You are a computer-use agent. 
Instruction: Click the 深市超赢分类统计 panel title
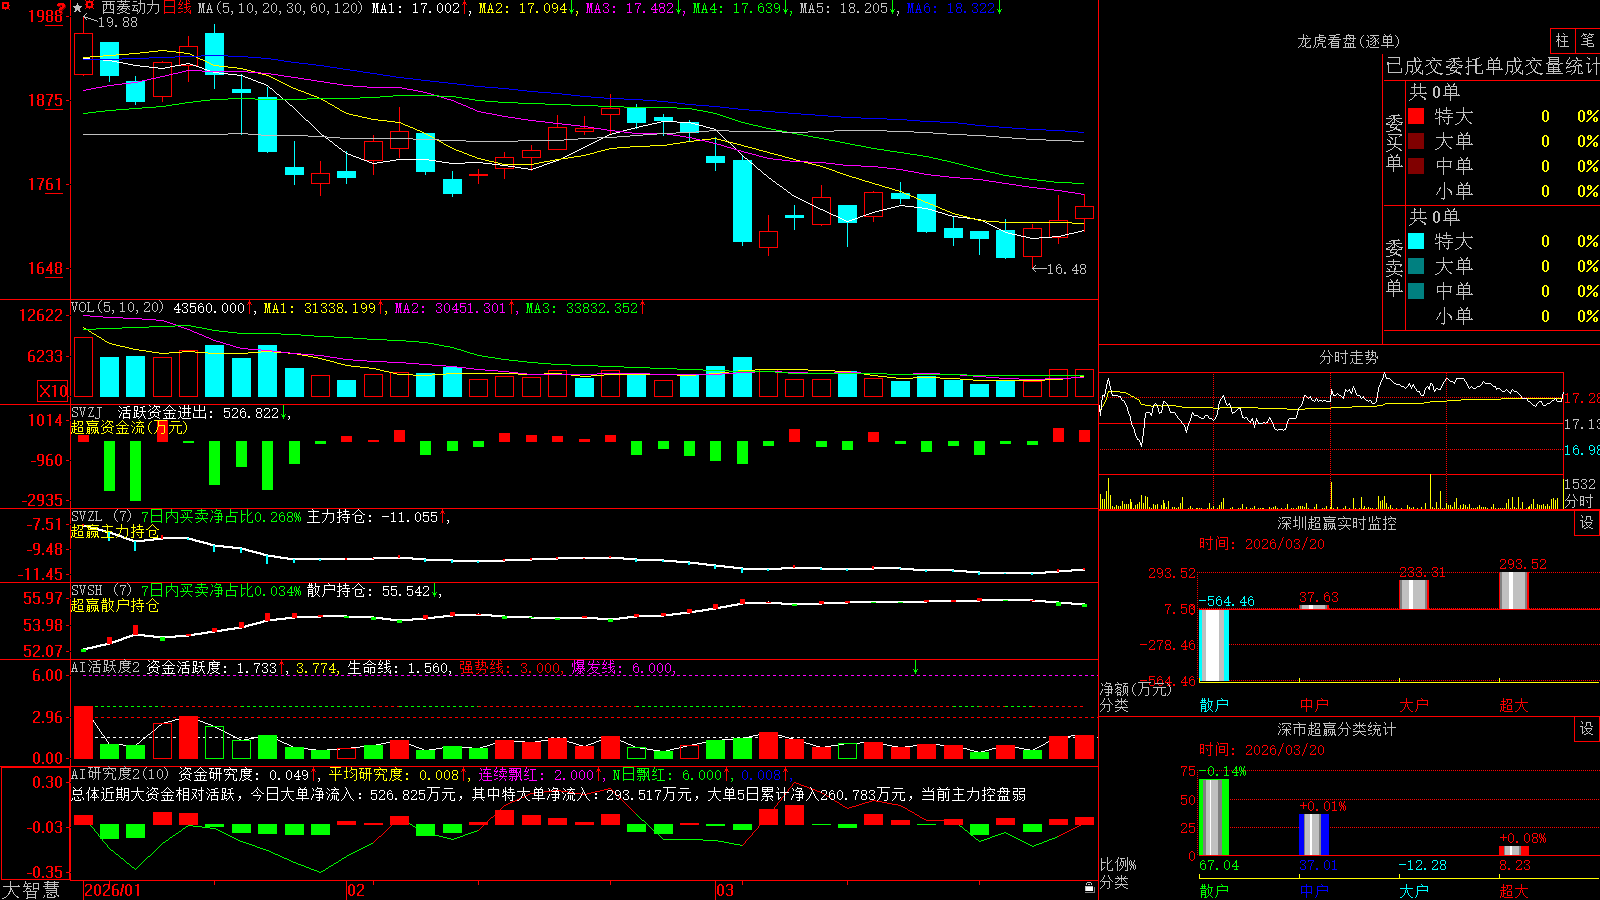[x=1337, y=729]
